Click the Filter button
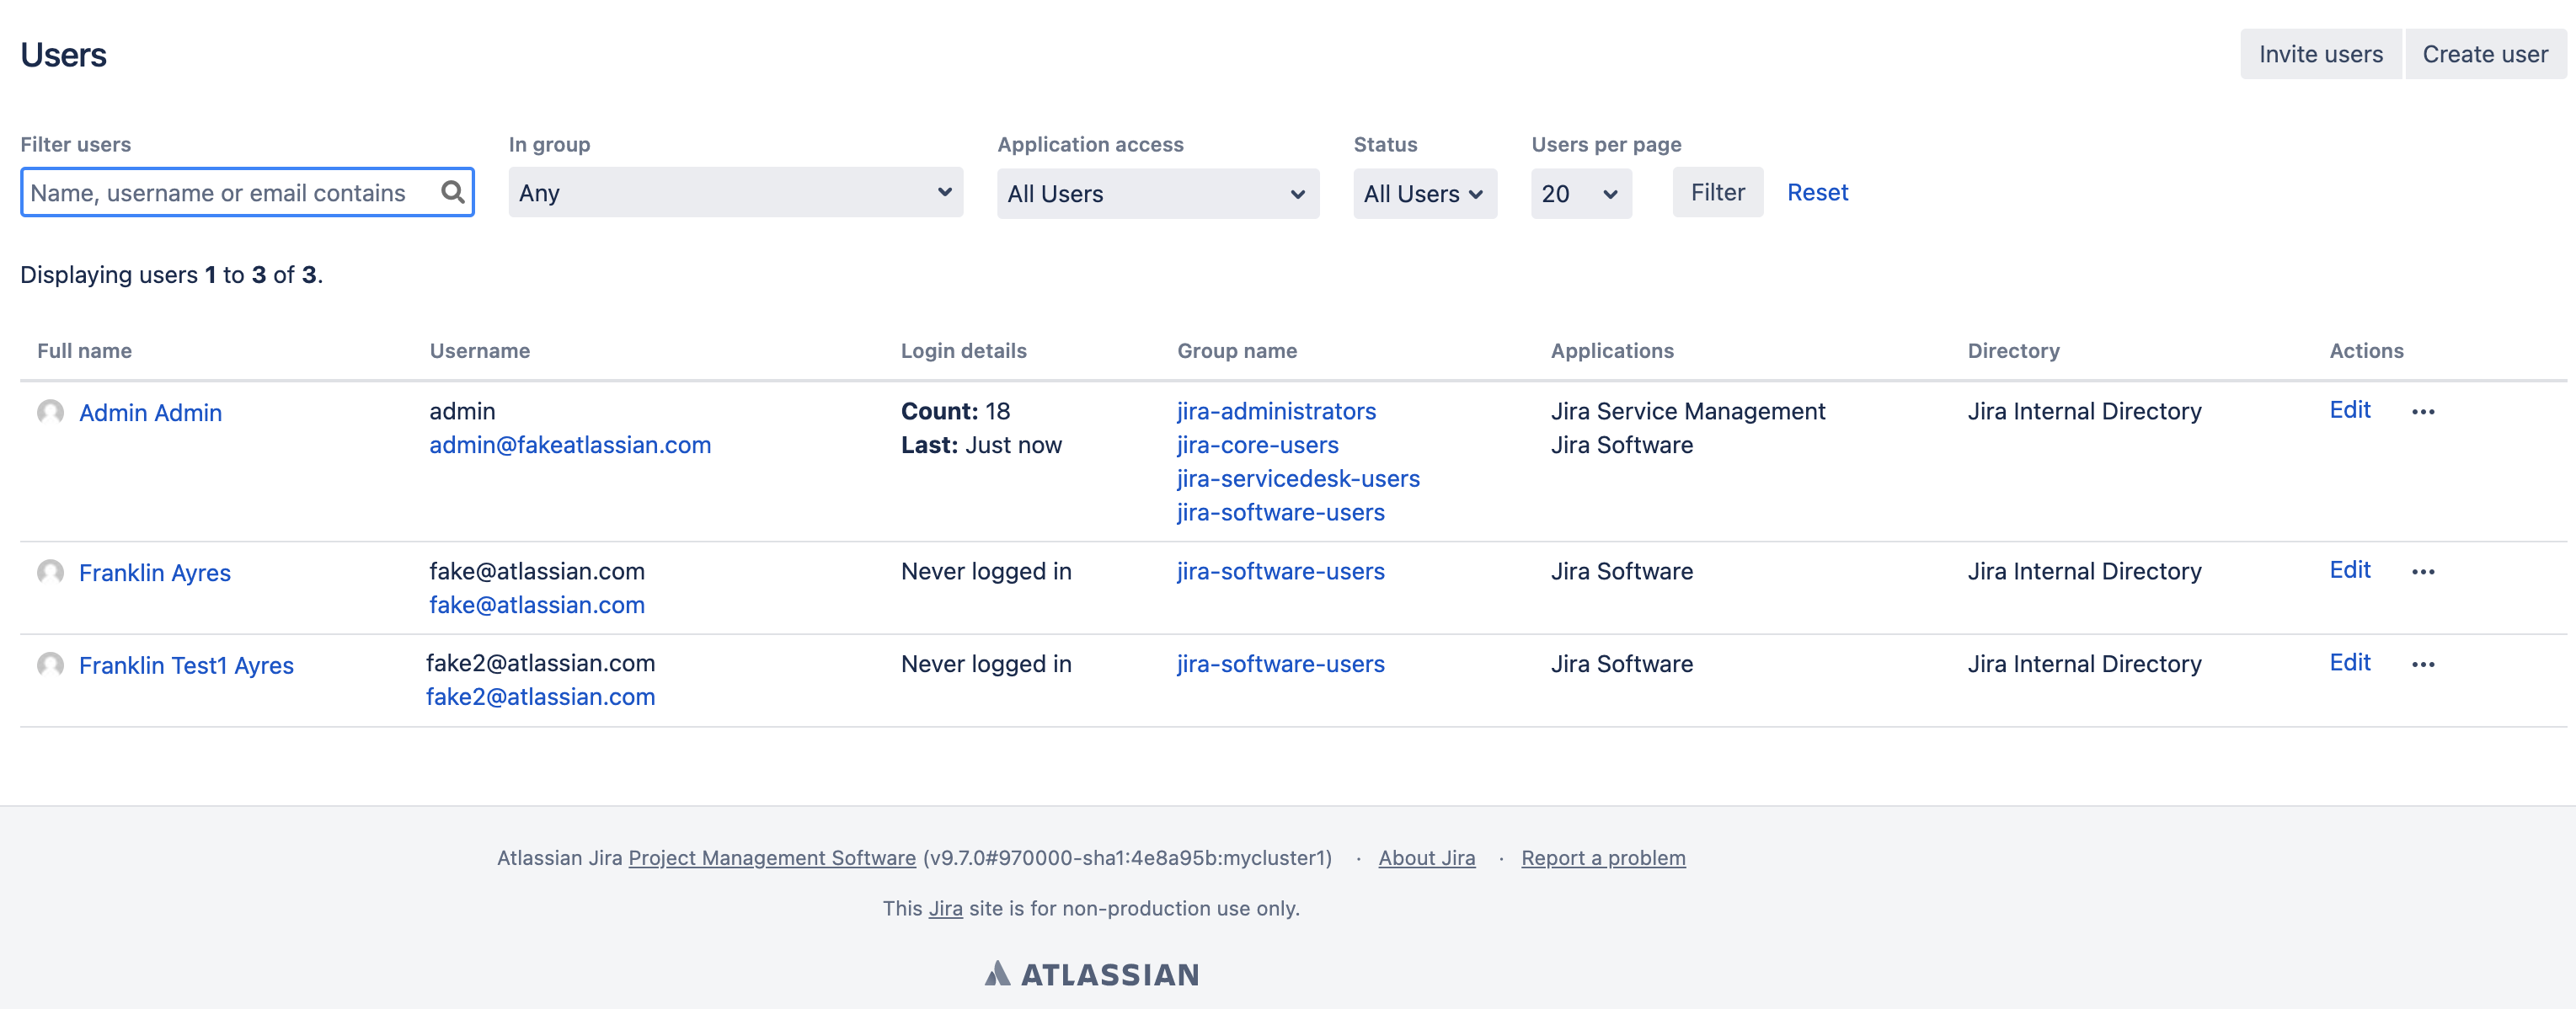This screenshot has width=2576, height=1009. point(1717,192)
